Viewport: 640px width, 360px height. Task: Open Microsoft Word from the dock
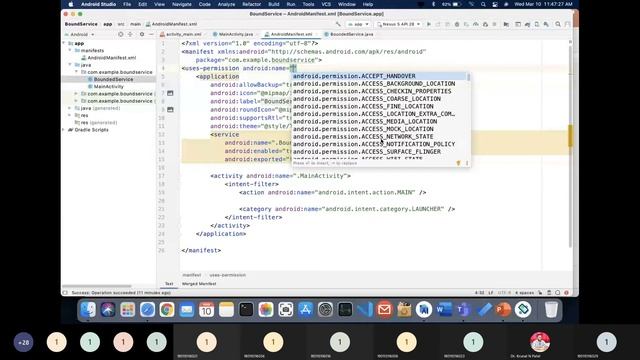pos(444,310)
